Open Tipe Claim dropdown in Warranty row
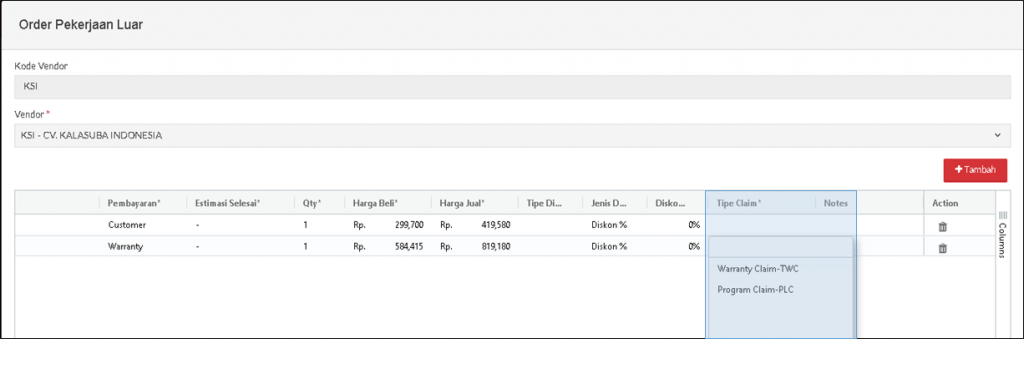1024x384 pixels. pyautogui.click(x=780, y=247)
